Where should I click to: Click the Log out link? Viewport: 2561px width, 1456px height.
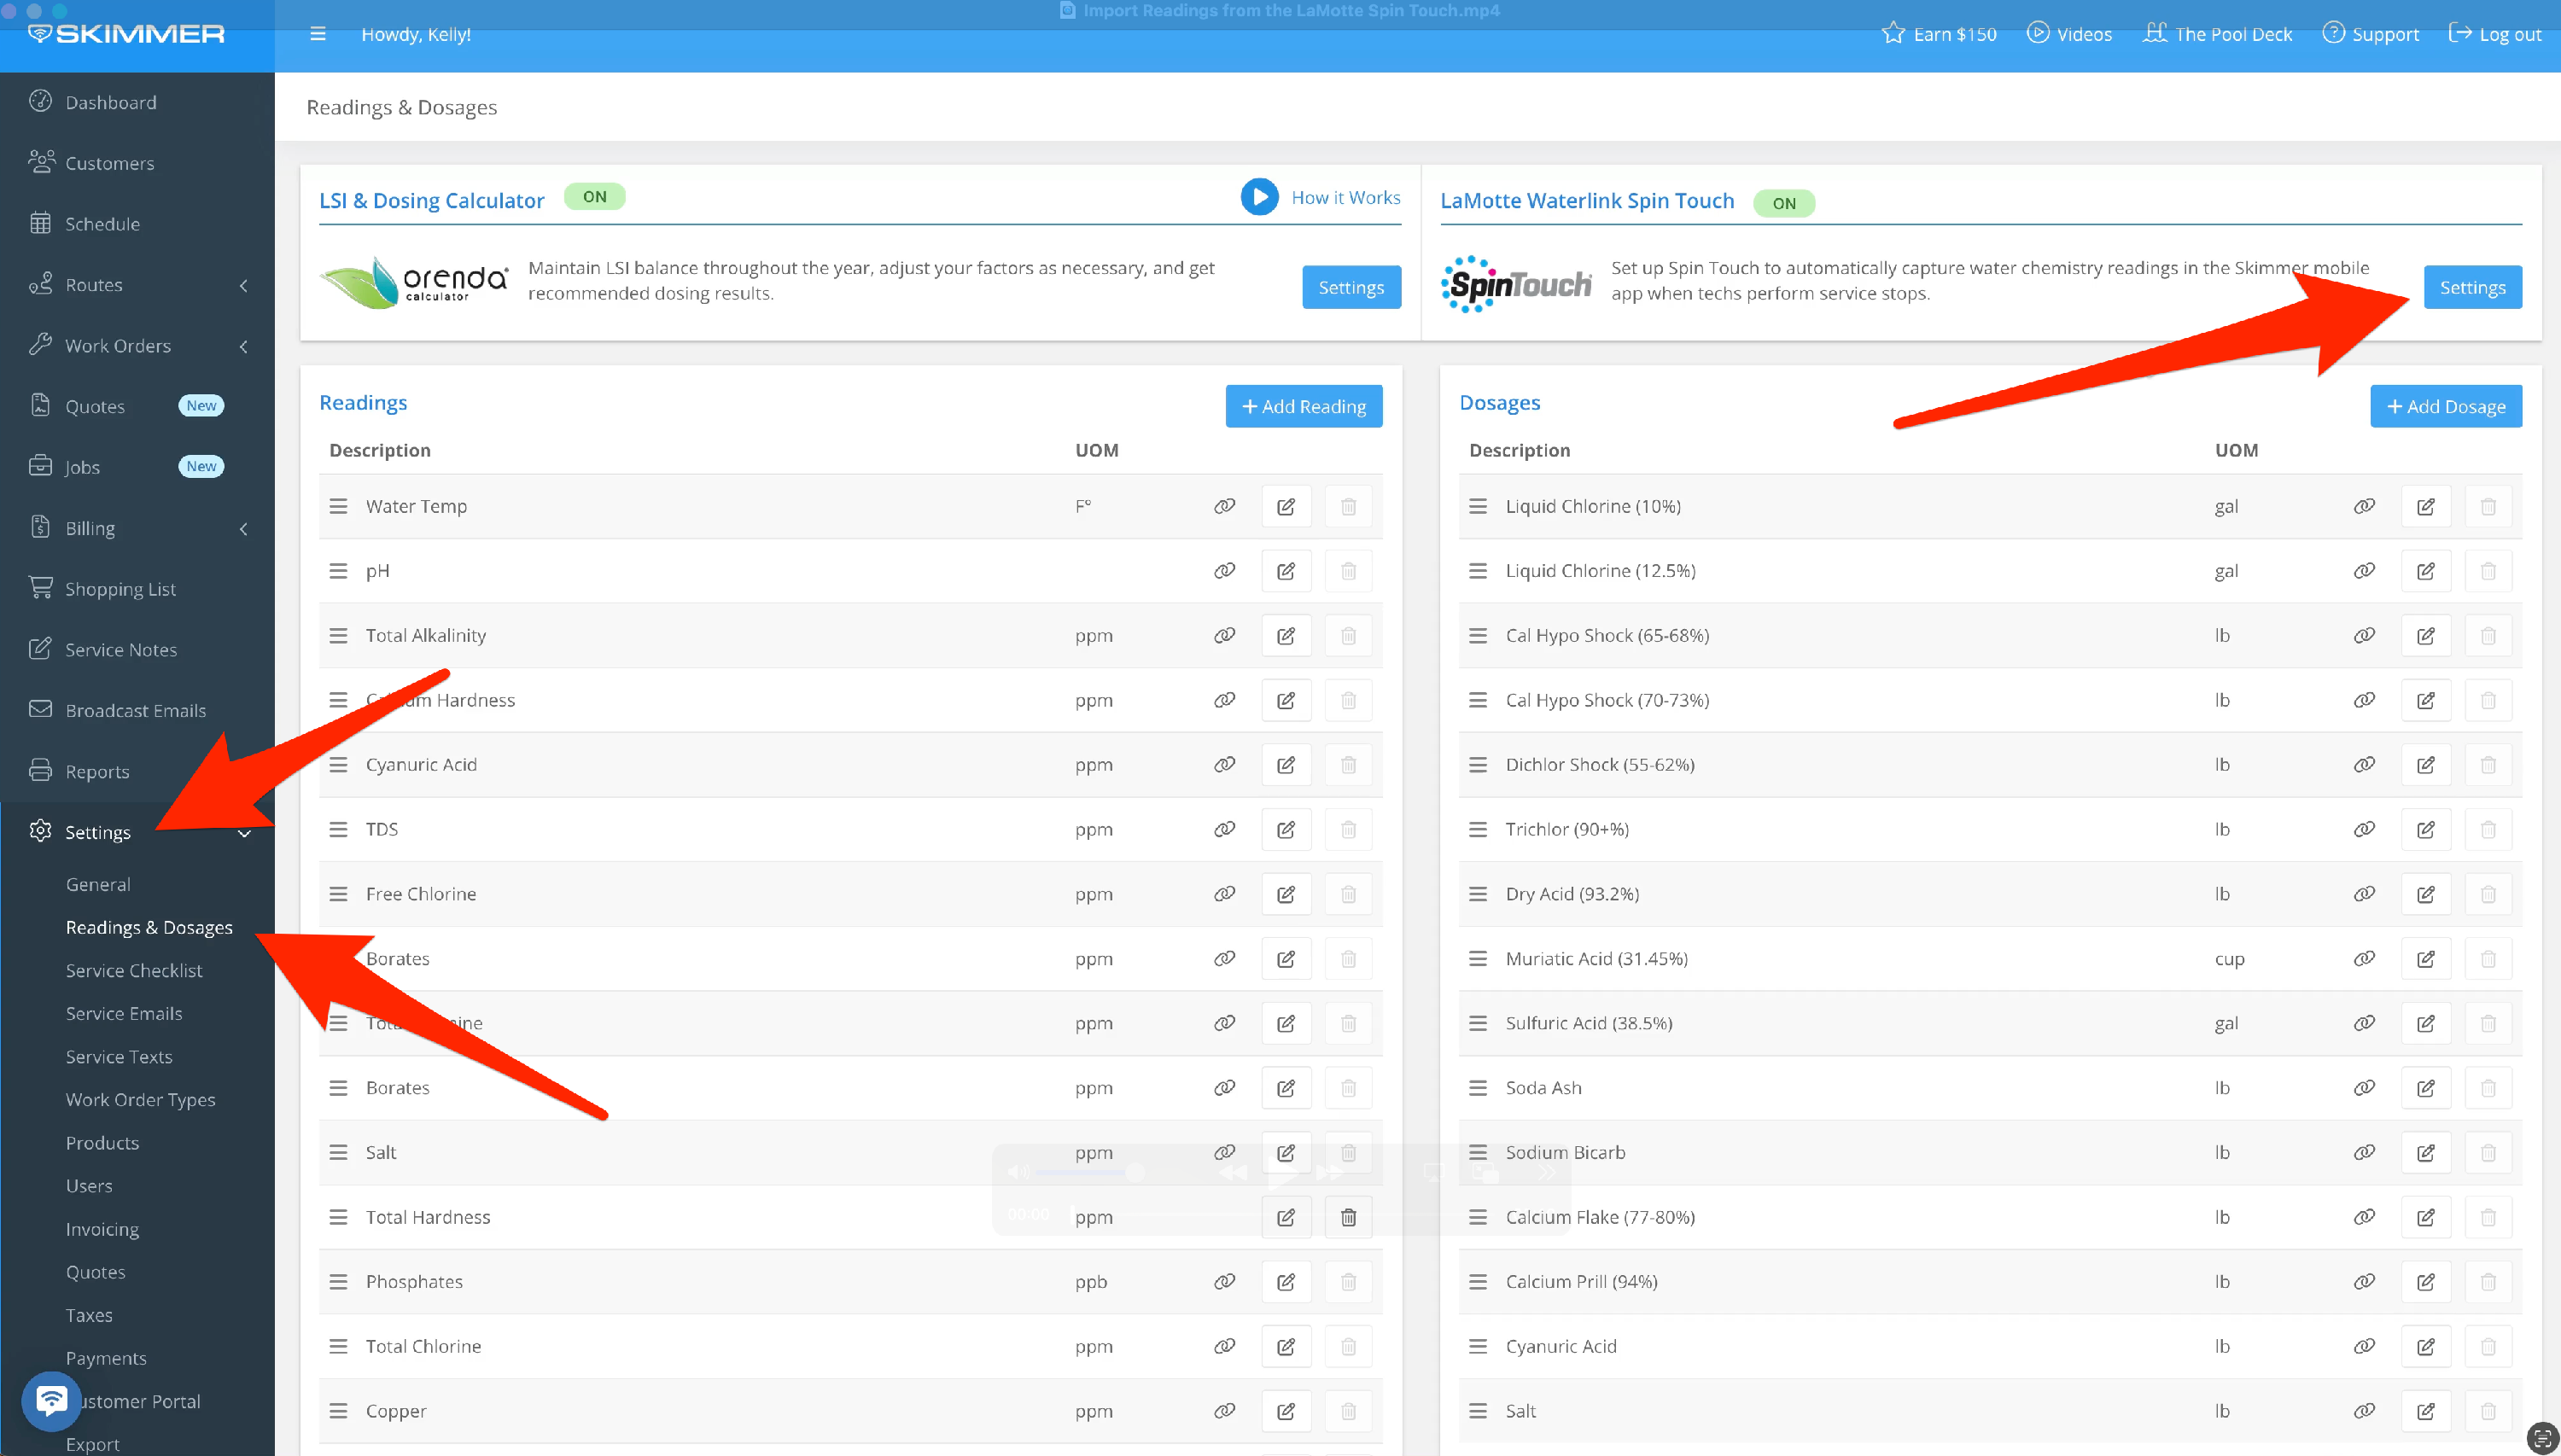click(x=2494, y=34)
